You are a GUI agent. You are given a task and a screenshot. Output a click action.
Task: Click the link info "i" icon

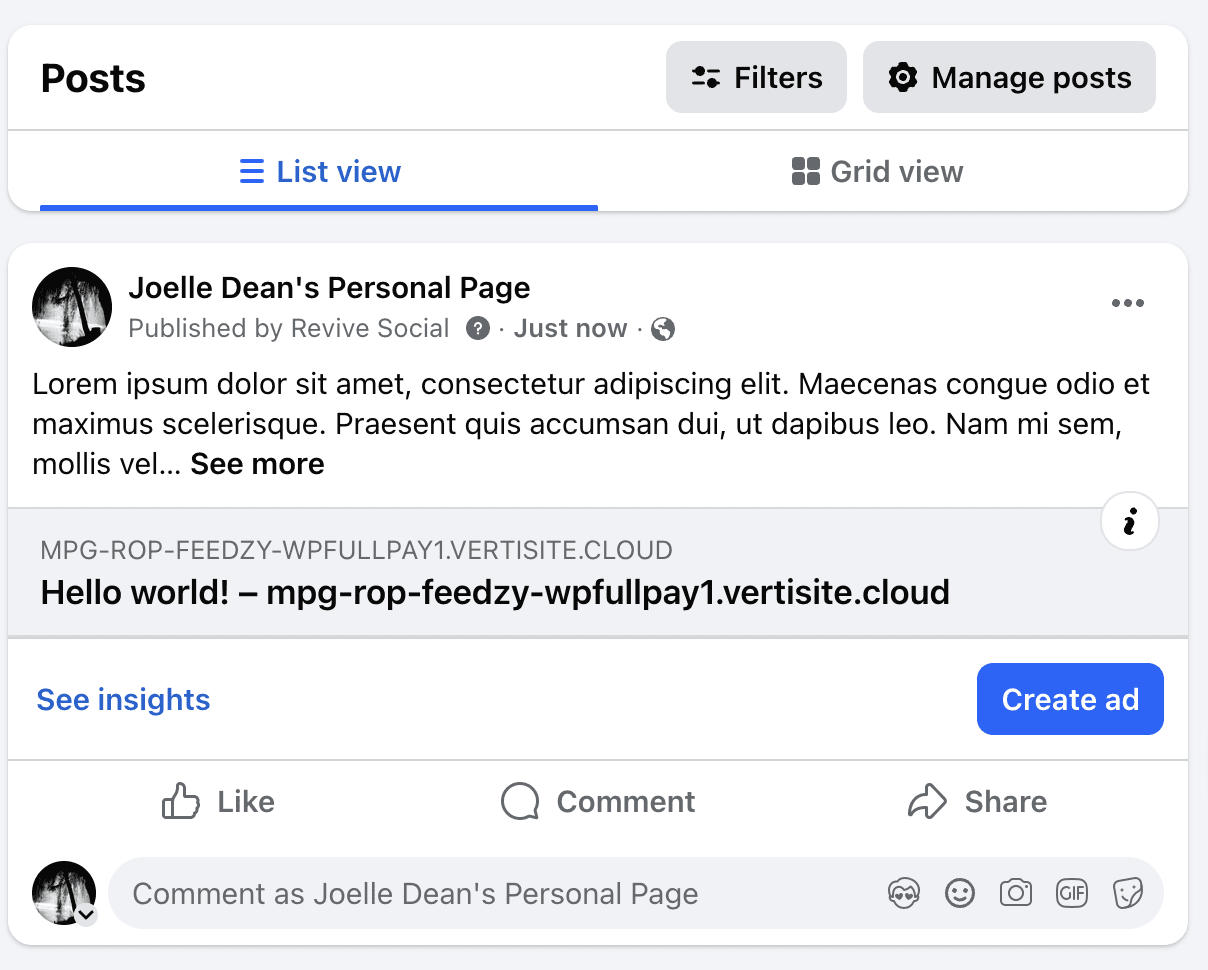coord(1130,522)
